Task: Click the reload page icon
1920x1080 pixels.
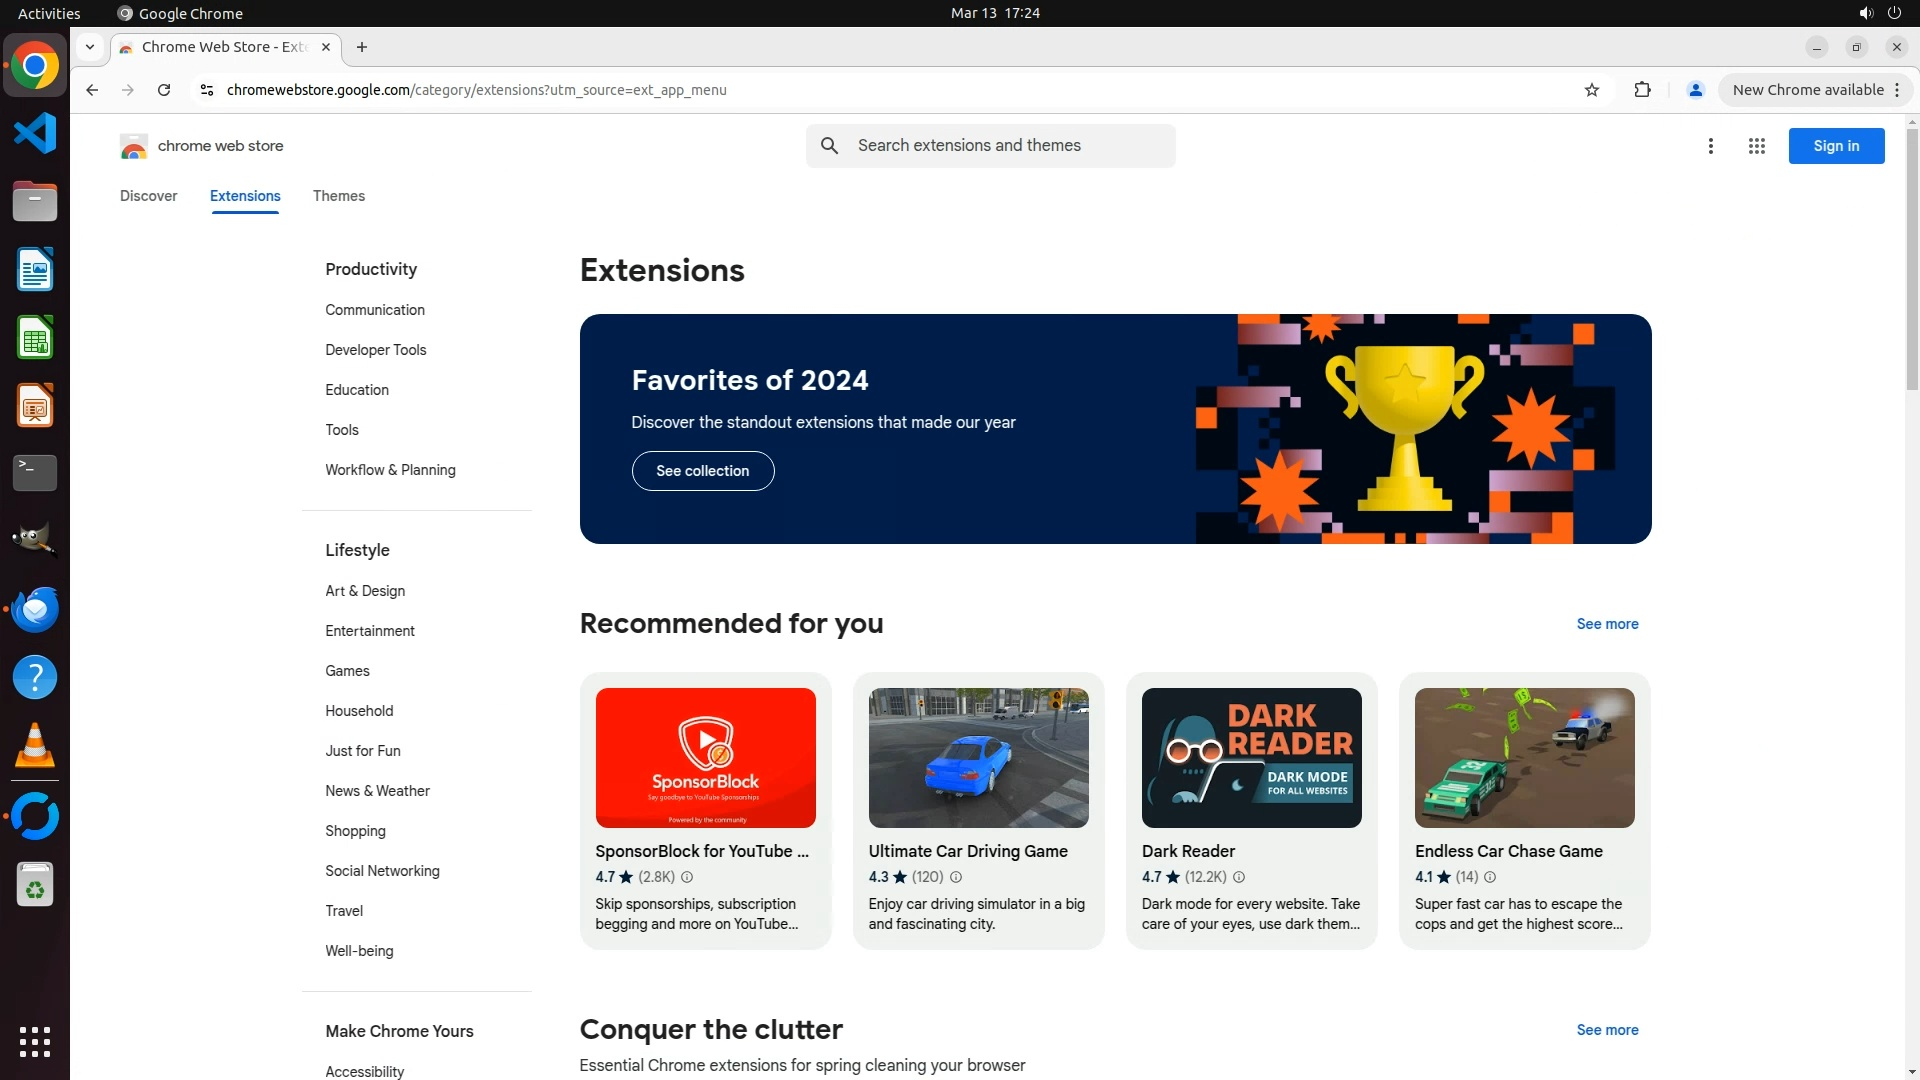Action: point(164,90)
